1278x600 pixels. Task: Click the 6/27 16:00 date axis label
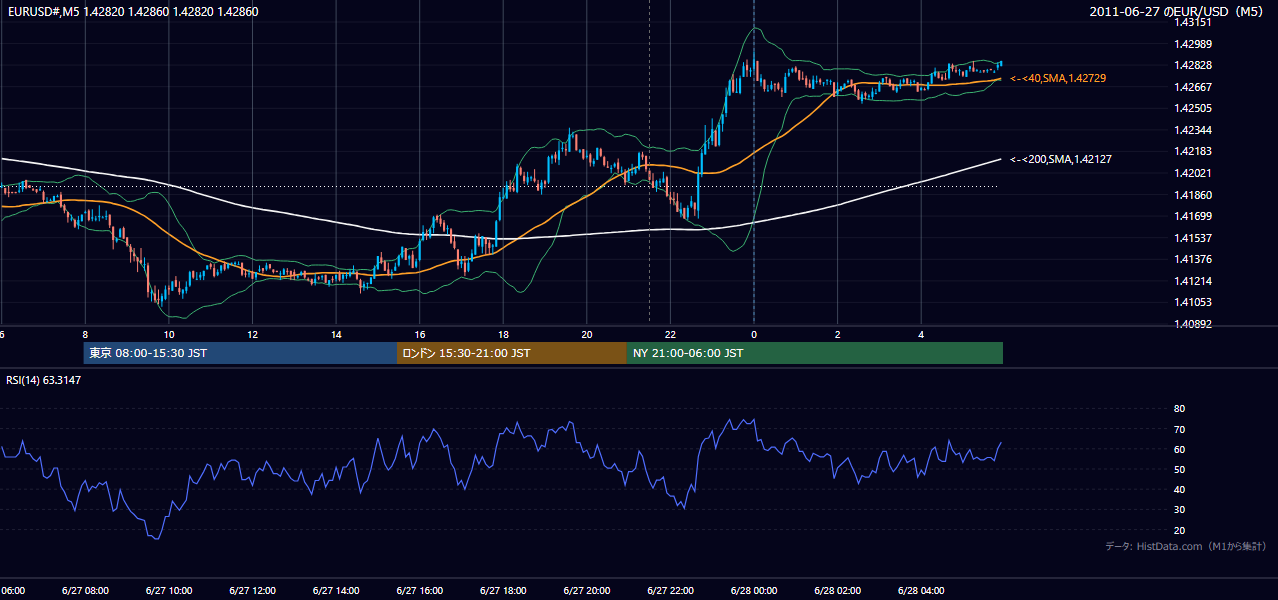[x=420, y=591]
